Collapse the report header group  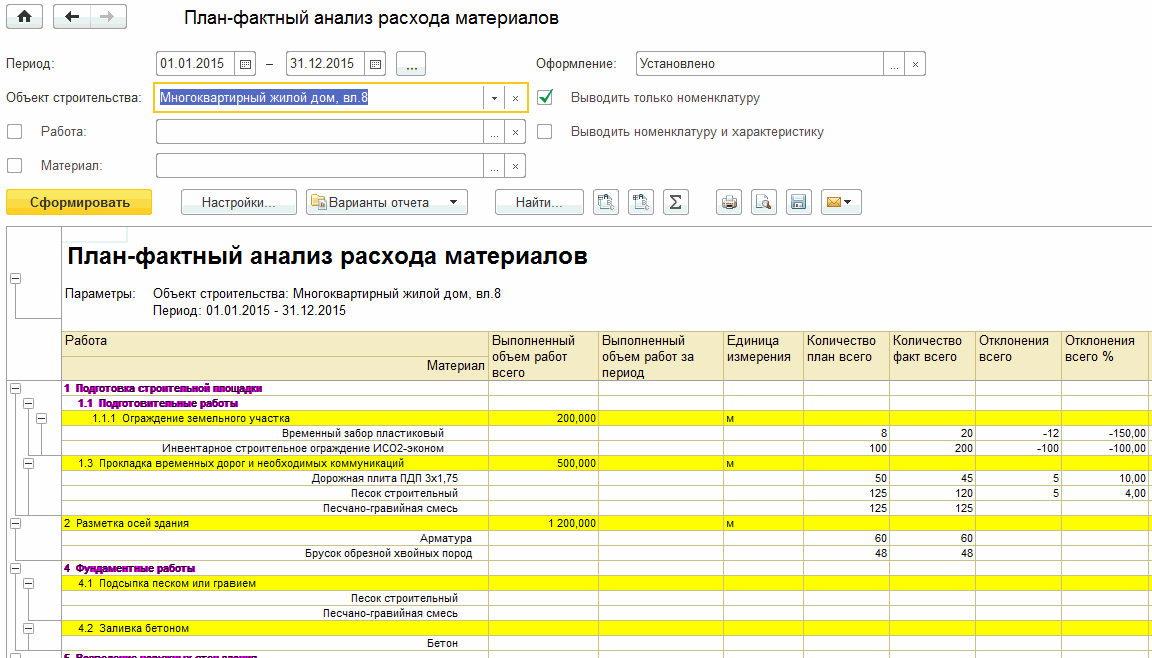click(x=15, y=278)
